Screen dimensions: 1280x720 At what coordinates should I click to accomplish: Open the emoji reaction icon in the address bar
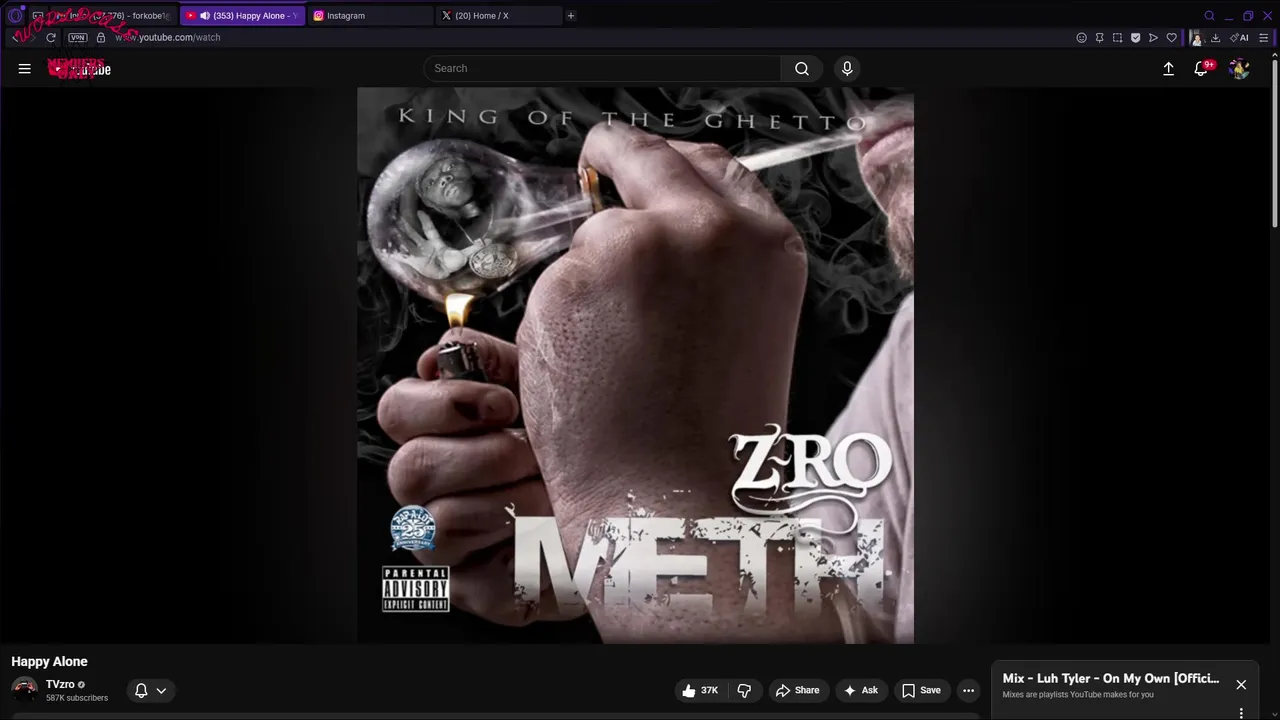click(1081, 38)
